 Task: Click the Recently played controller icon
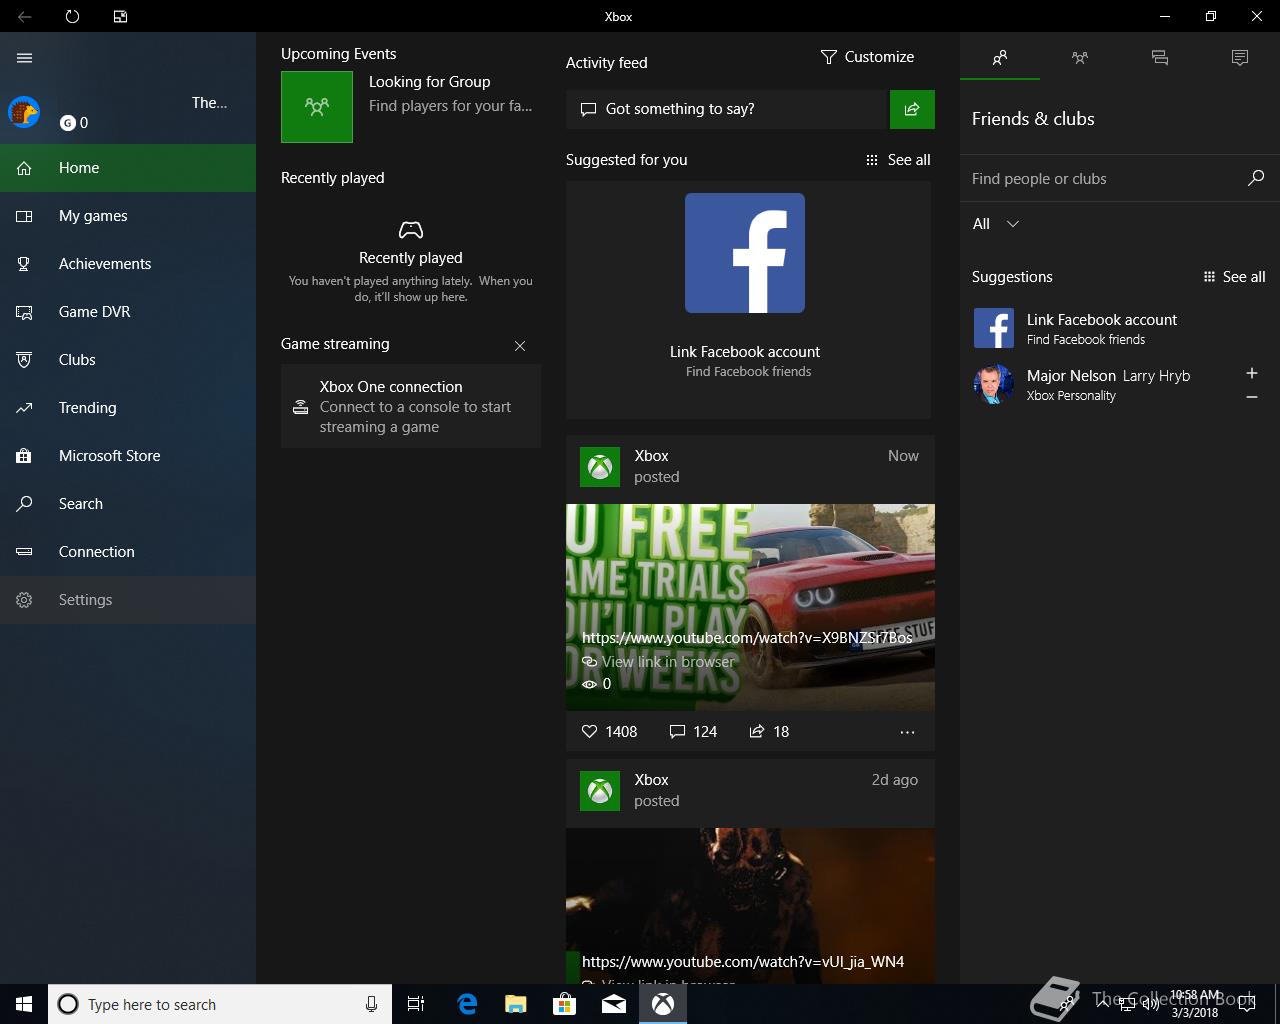[411, 230]
